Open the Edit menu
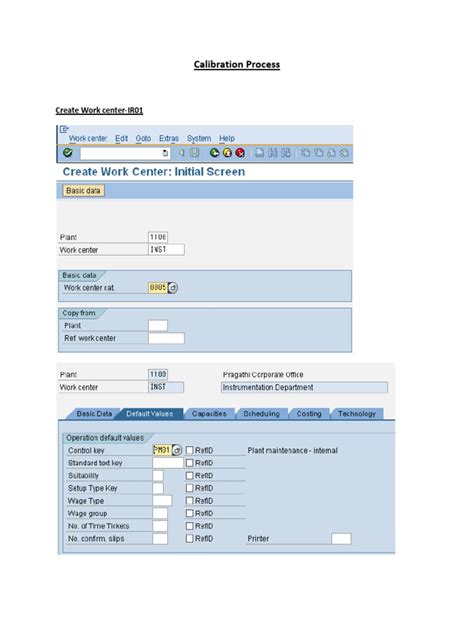Screen dimensions: 474x632 click(x=121, y=138)
